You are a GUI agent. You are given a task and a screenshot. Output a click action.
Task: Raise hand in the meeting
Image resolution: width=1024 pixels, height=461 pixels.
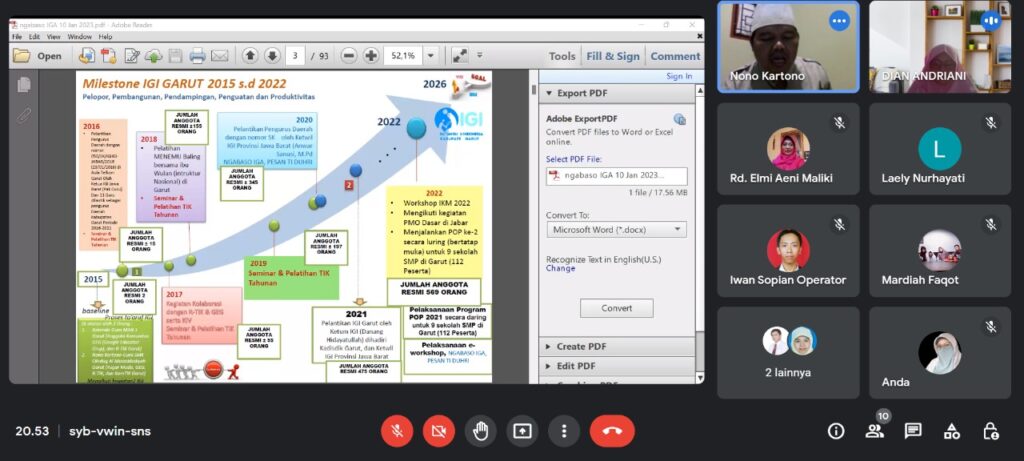pyautogui.click(x=480, y=431)
